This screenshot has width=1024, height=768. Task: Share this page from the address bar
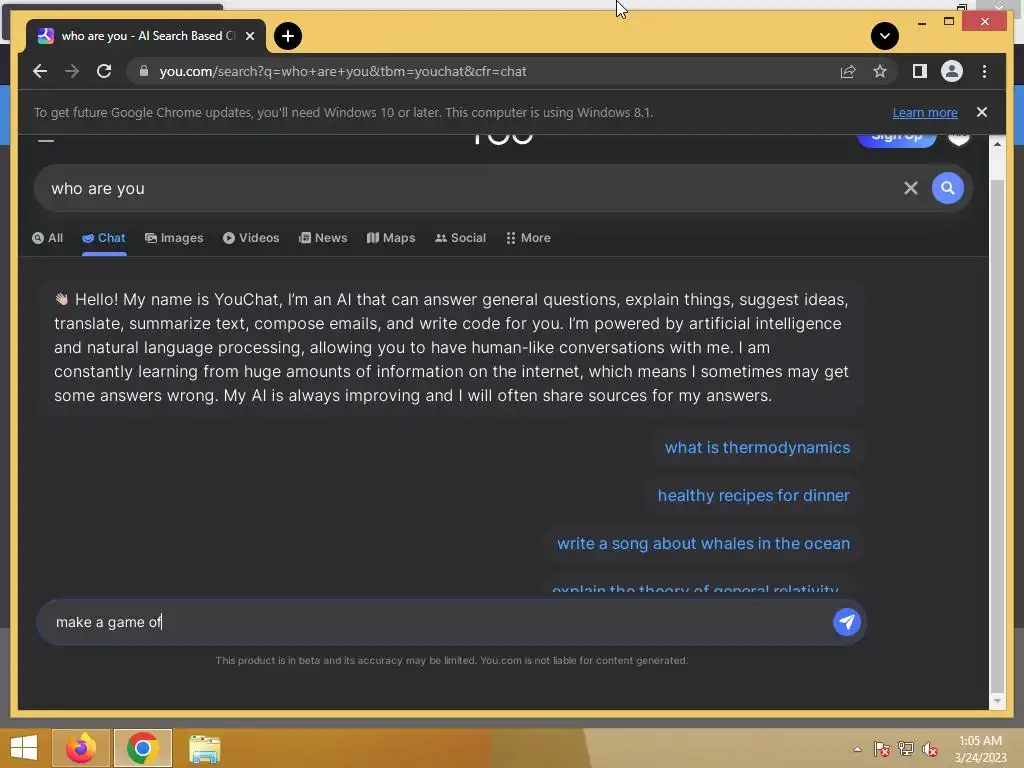click(848, 71)
